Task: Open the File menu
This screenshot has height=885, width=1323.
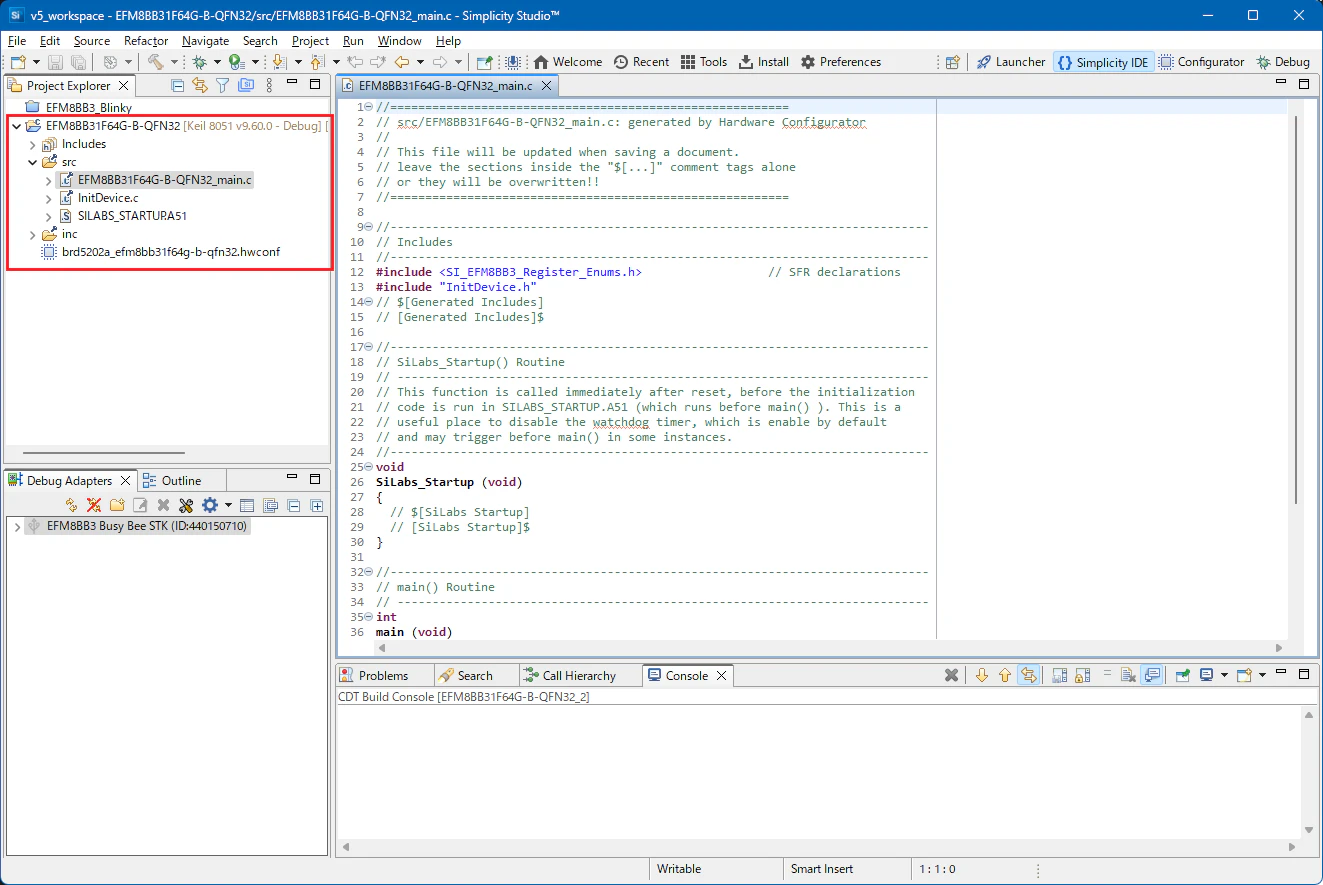Action: 17,41
